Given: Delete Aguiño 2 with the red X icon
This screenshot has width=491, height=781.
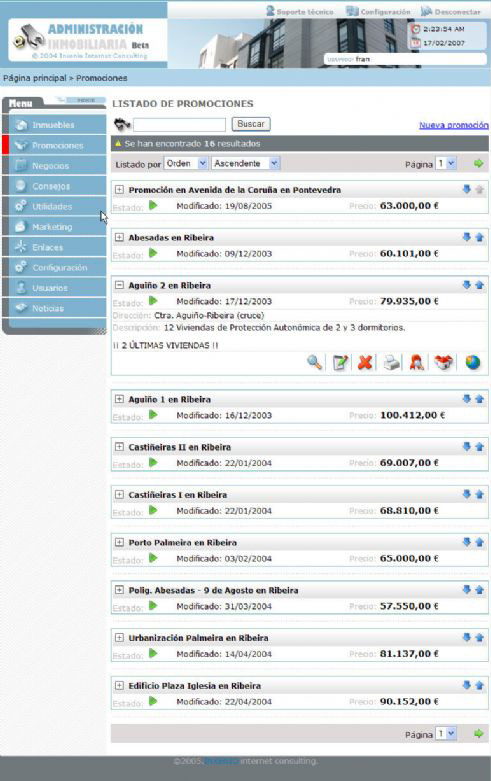Looking at the screenshot, I should coord(366,362).
